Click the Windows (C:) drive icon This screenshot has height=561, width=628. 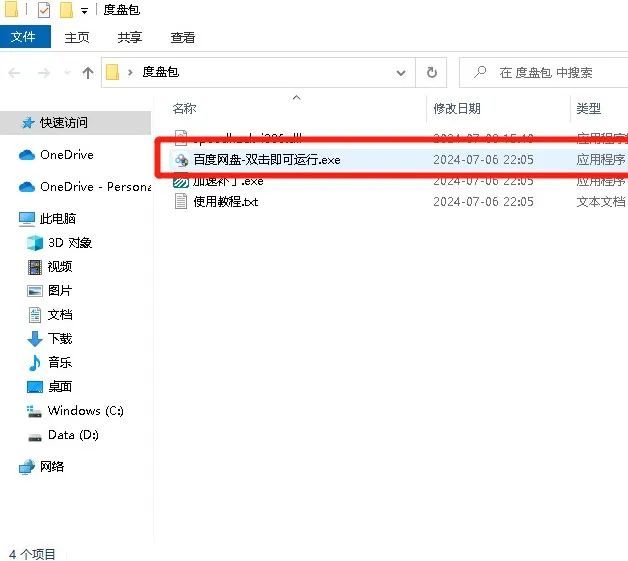point(34,412)
